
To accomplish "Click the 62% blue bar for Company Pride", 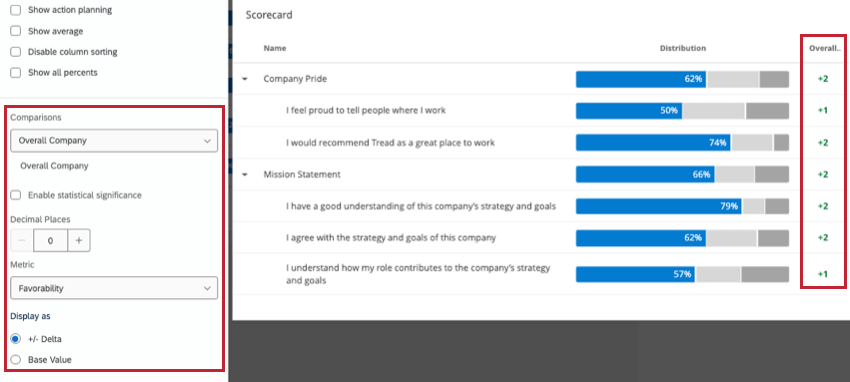I will pos(641,79).
